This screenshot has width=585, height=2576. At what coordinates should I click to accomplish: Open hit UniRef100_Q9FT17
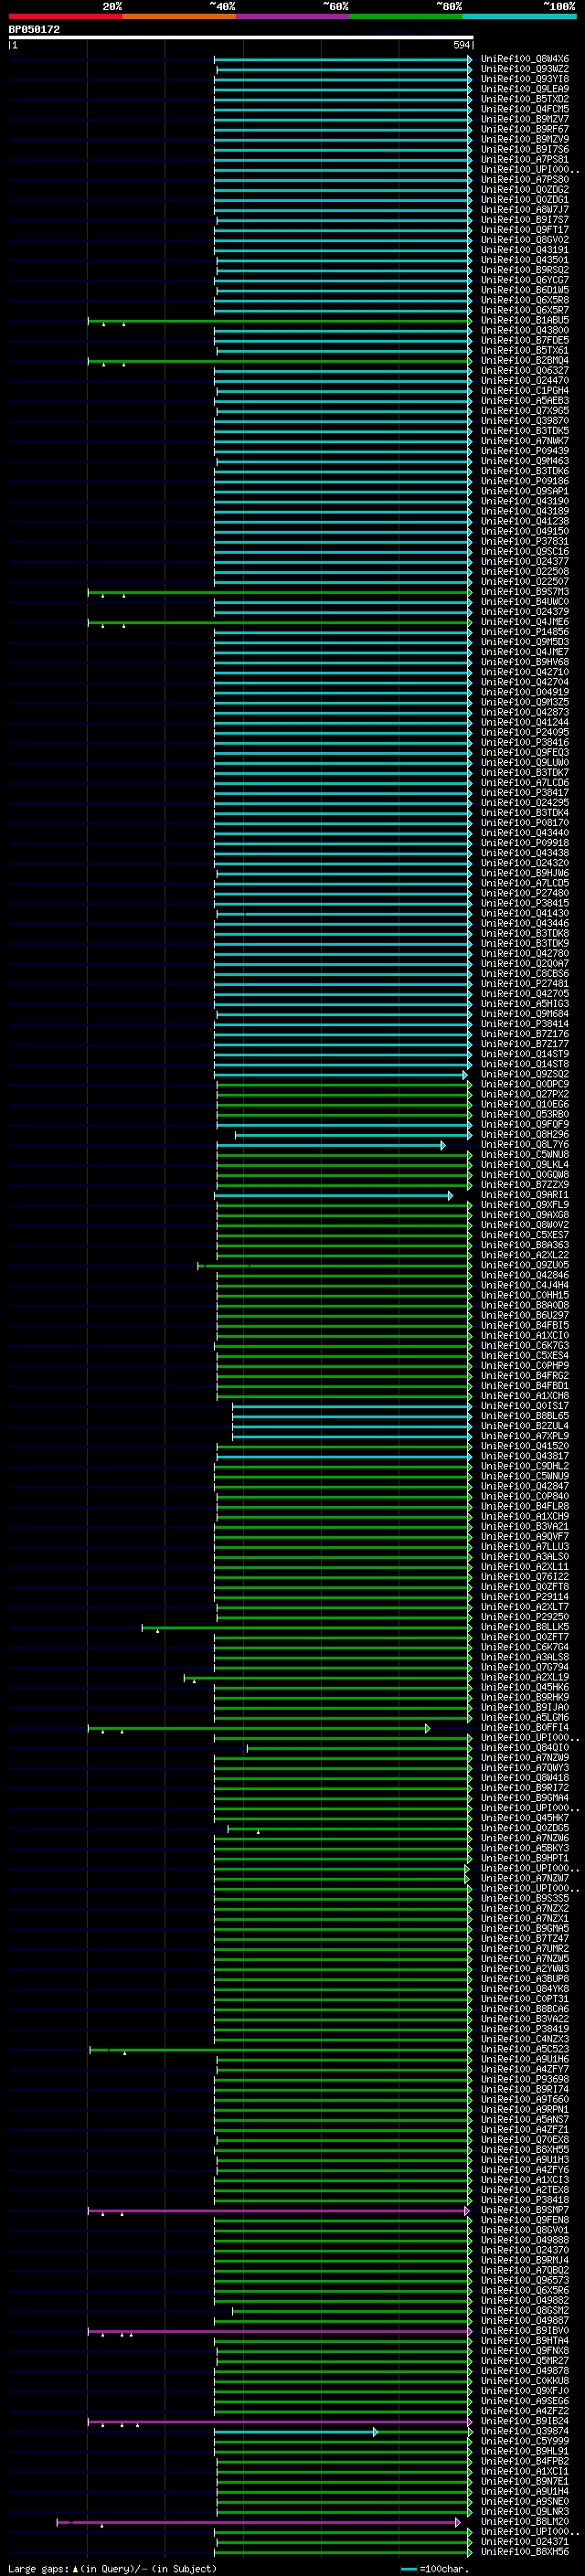(x=525, y=230)
